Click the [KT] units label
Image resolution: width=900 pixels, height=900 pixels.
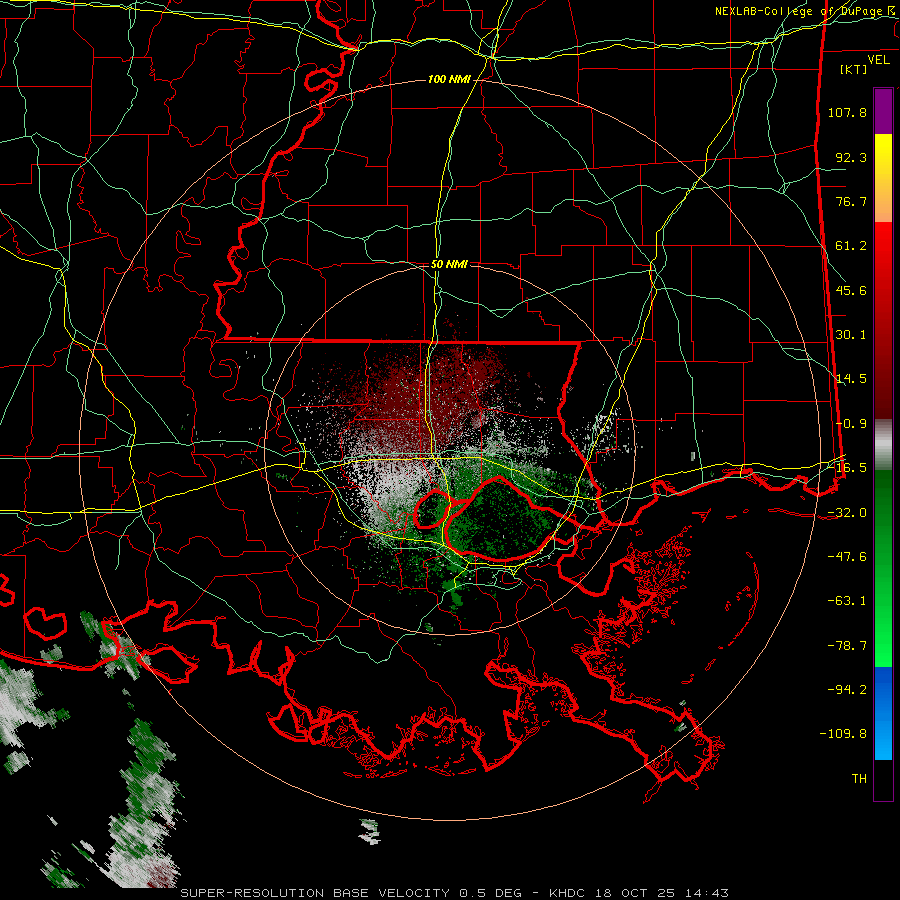pyautogui.click(x=853, y=69)
